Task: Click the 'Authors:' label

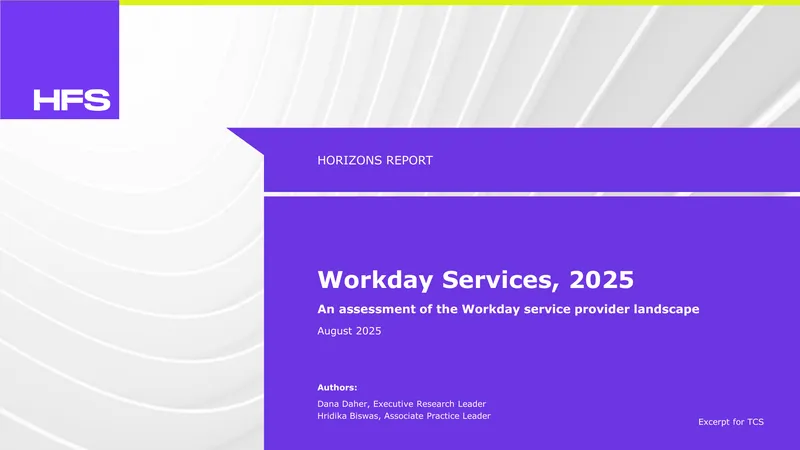Action: [x=337, y=388]
